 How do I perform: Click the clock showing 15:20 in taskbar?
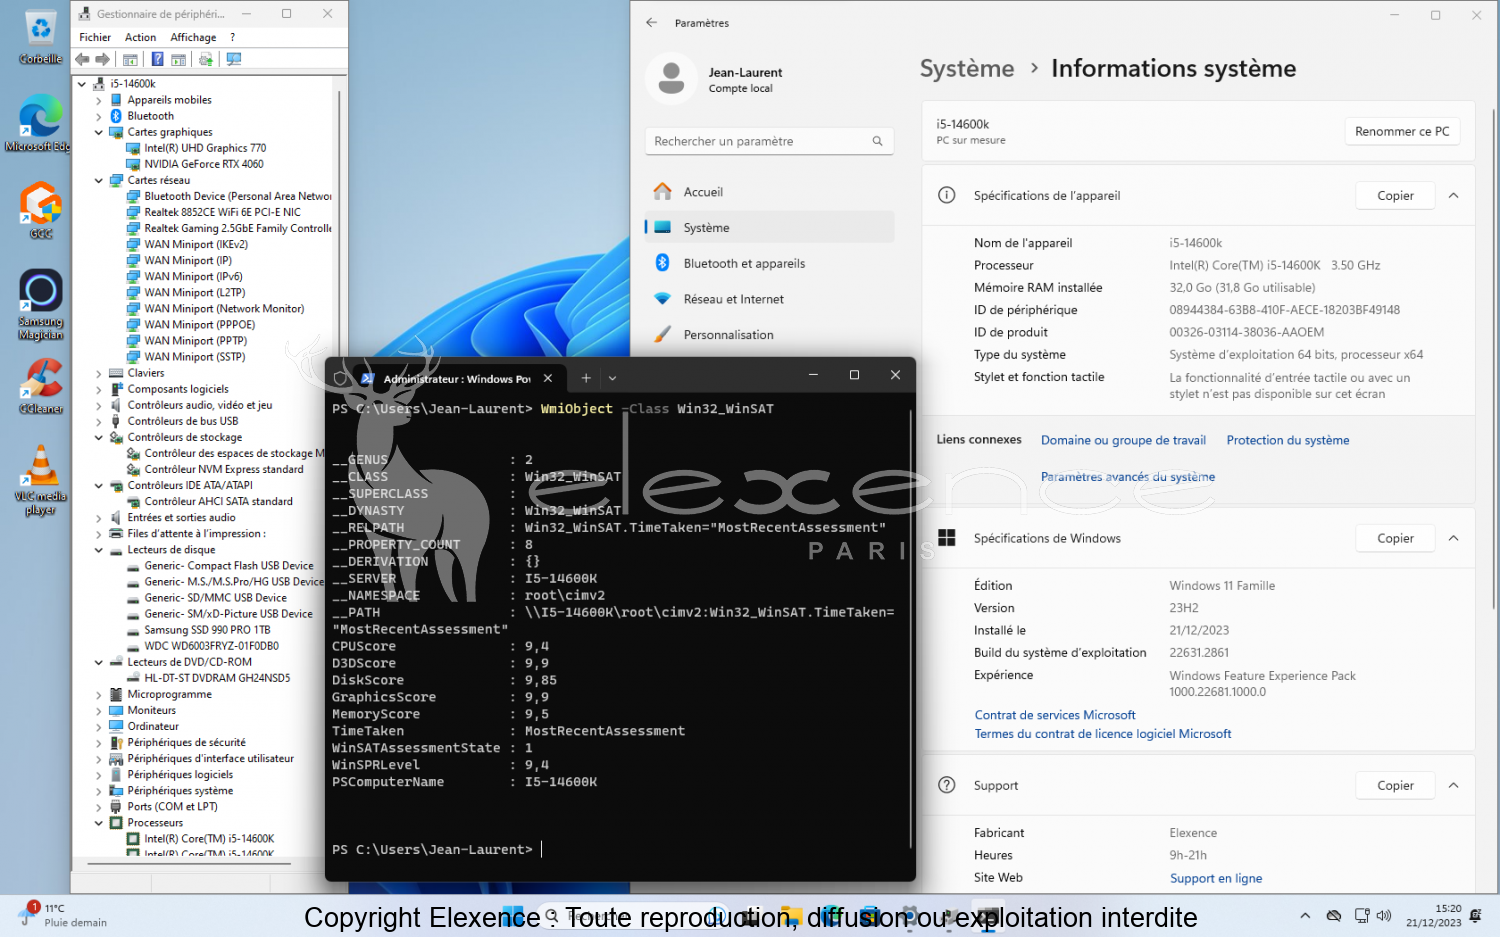point(1434,915)
